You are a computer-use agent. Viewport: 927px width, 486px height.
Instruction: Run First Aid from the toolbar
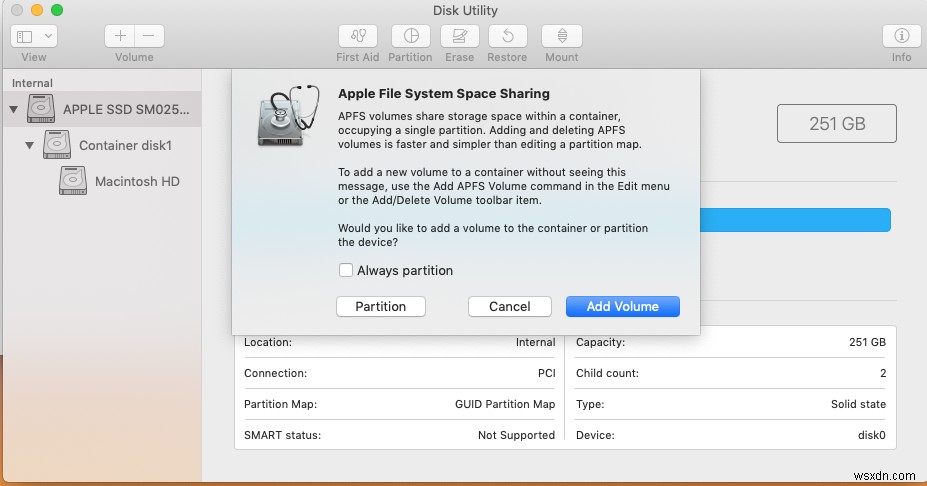point(358,36)
